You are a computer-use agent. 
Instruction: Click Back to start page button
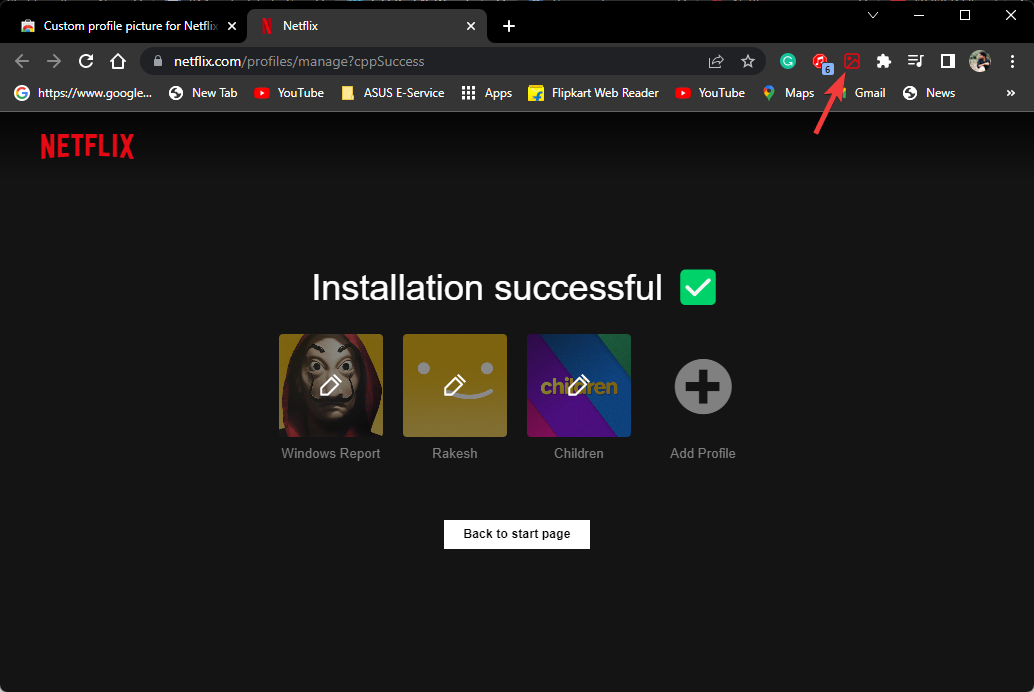click(516, 534)
